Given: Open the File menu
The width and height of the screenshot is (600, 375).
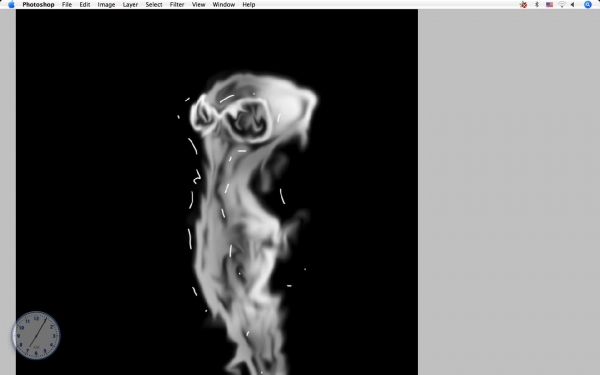Looking at the screenshot, I should tap(67, 5).
